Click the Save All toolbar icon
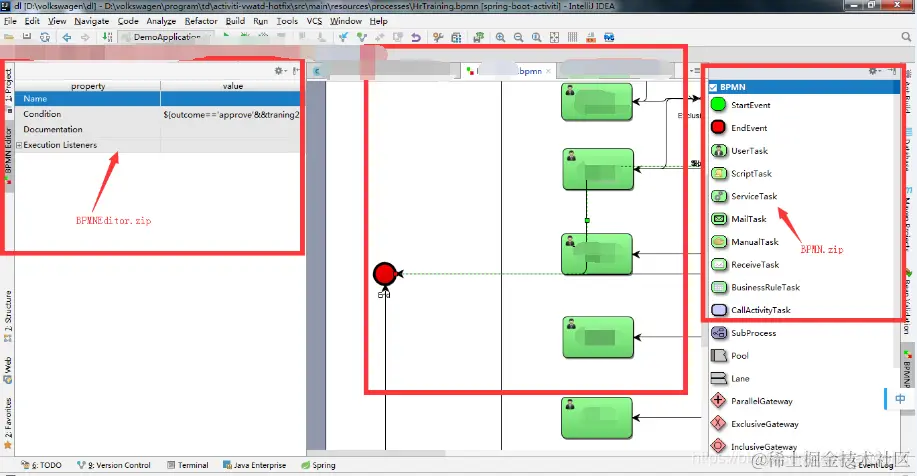 [x=27, y=37]
